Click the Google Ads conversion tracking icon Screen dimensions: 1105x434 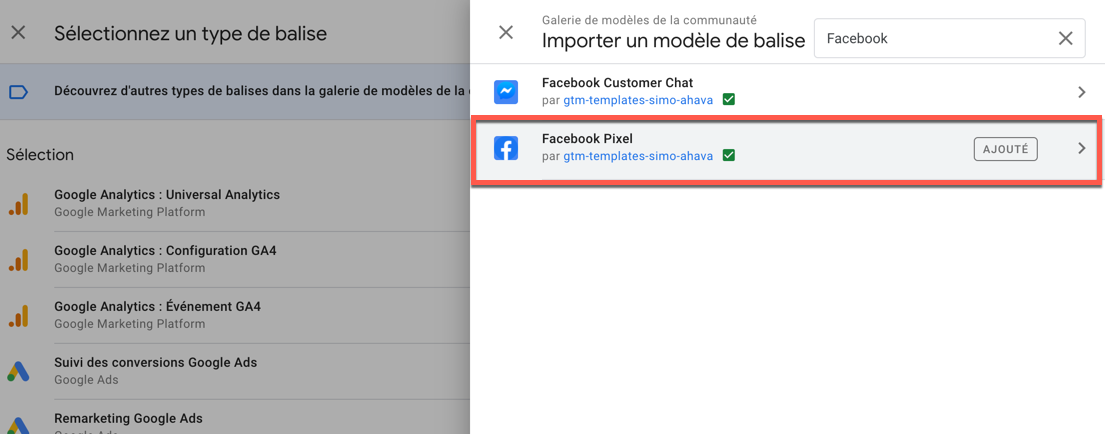coord(19,371)
